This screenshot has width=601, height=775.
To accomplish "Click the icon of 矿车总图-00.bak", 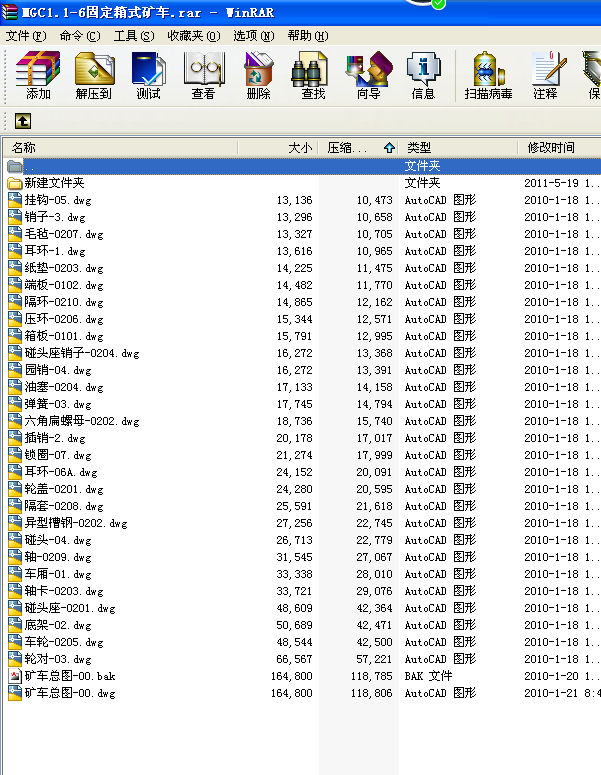I will [15, 676].
